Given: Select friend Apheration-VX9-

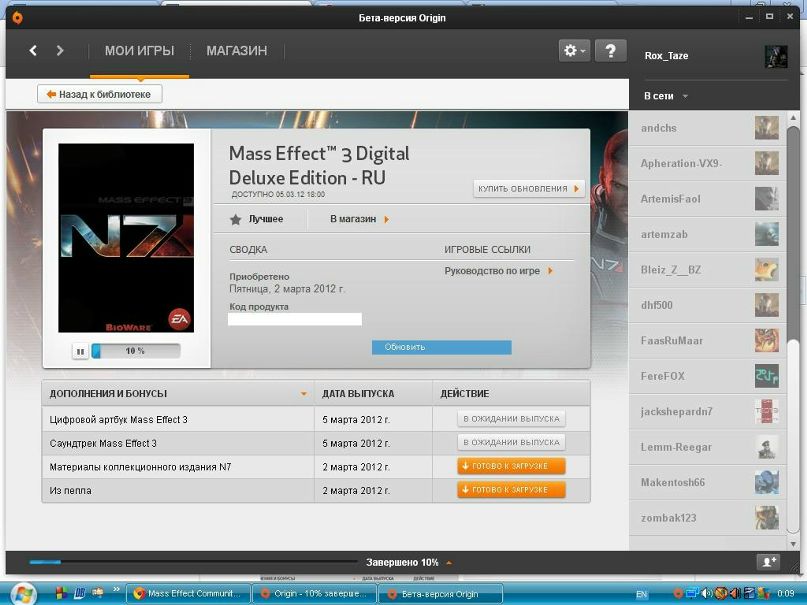Looking at the screenshot, I should click(707, 164).
